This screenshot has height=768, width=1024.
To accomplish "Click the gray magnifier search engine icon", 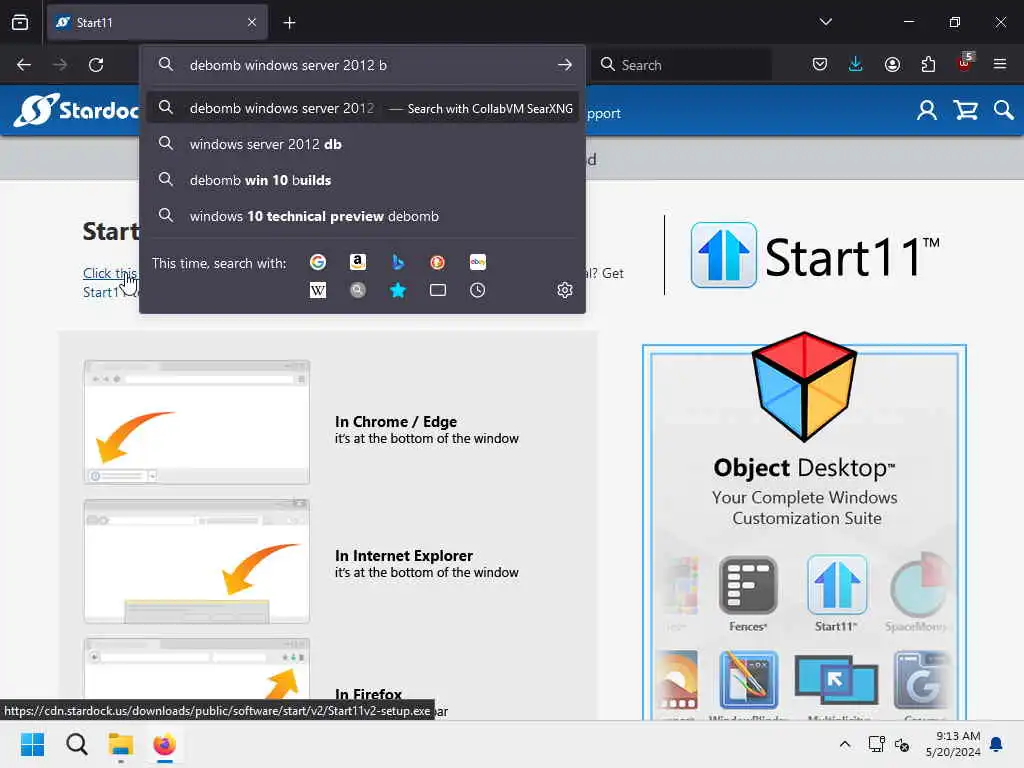I will [x=358, y=290].
